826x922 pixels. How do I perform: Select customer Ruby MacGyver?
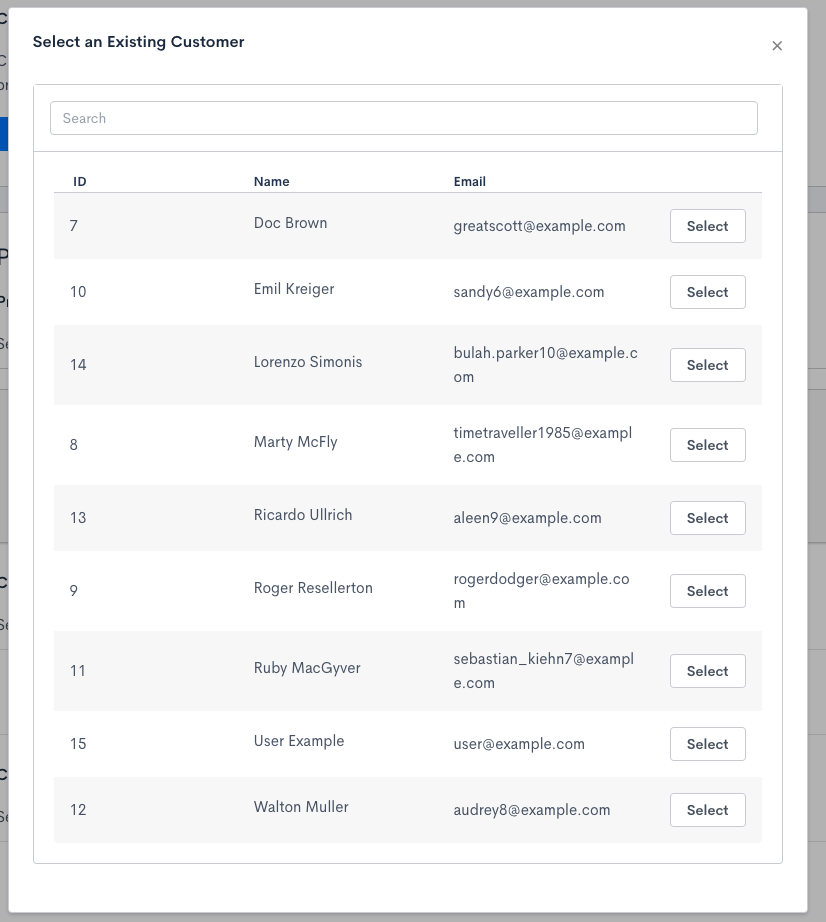click(x=707, y=671)
